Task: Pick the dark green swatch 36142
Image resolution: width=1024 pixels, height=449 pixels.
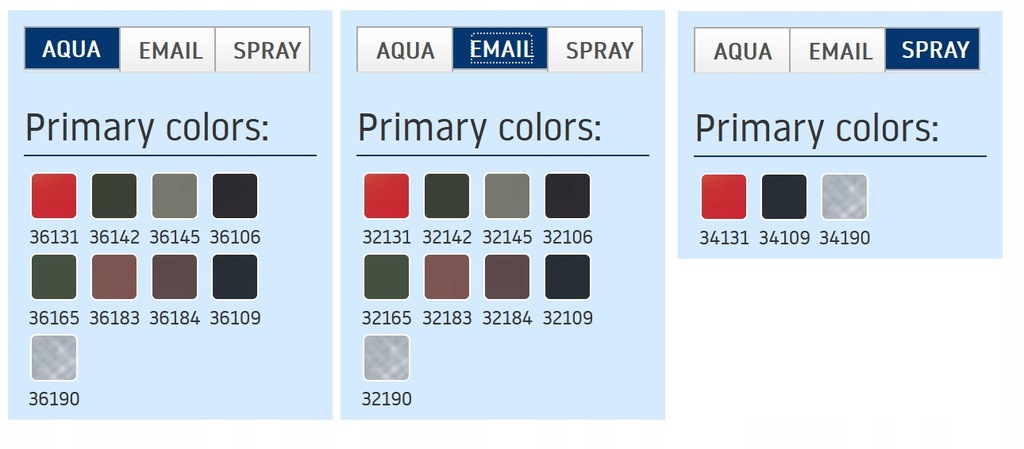Action: [114, 196]
